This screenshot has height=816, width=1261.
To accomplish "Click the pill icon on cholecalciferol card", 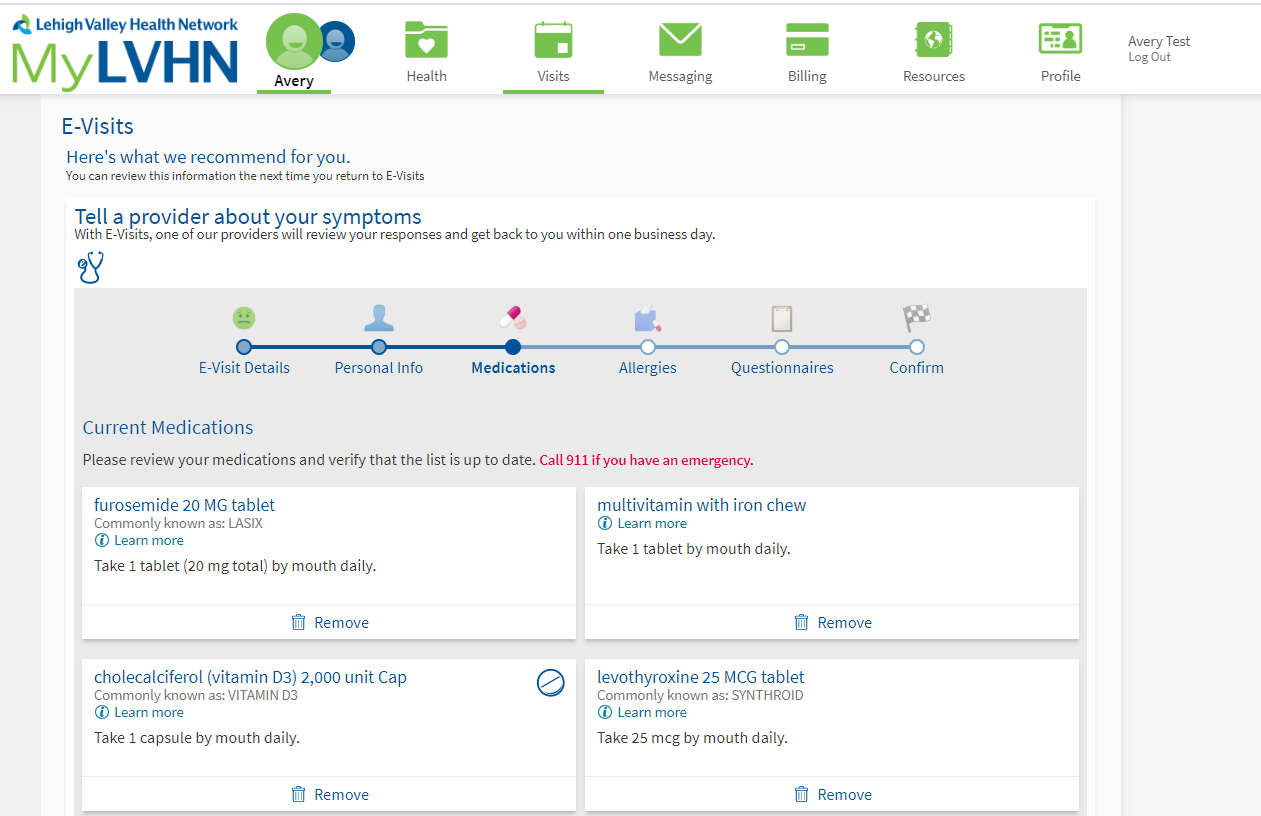I will pyautogui.click(x=551, y=683).
